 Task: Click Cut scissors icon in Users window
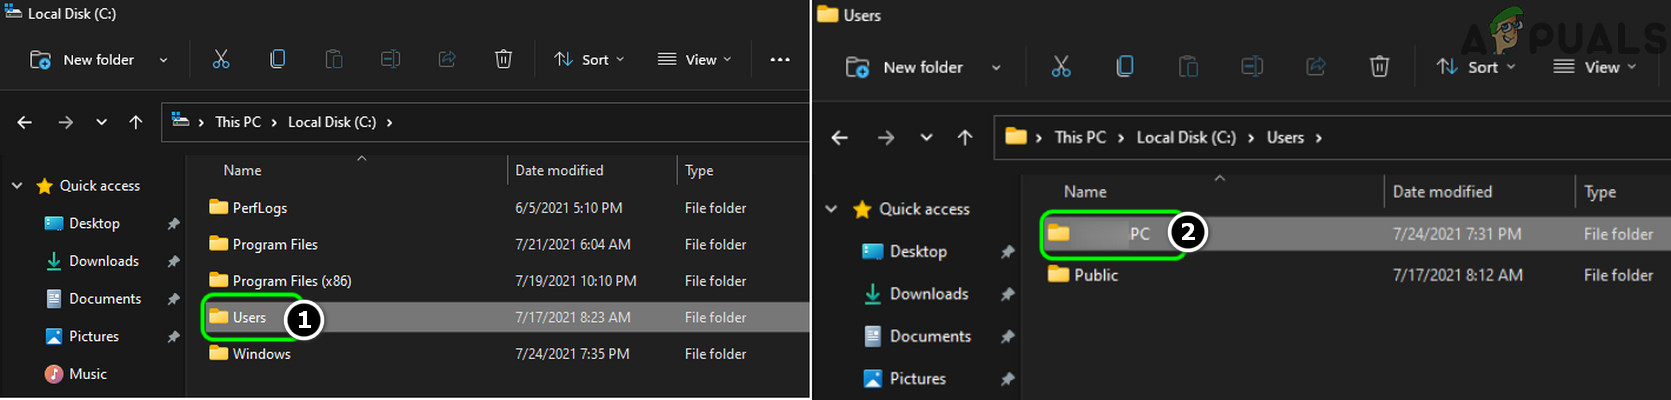1061,67
